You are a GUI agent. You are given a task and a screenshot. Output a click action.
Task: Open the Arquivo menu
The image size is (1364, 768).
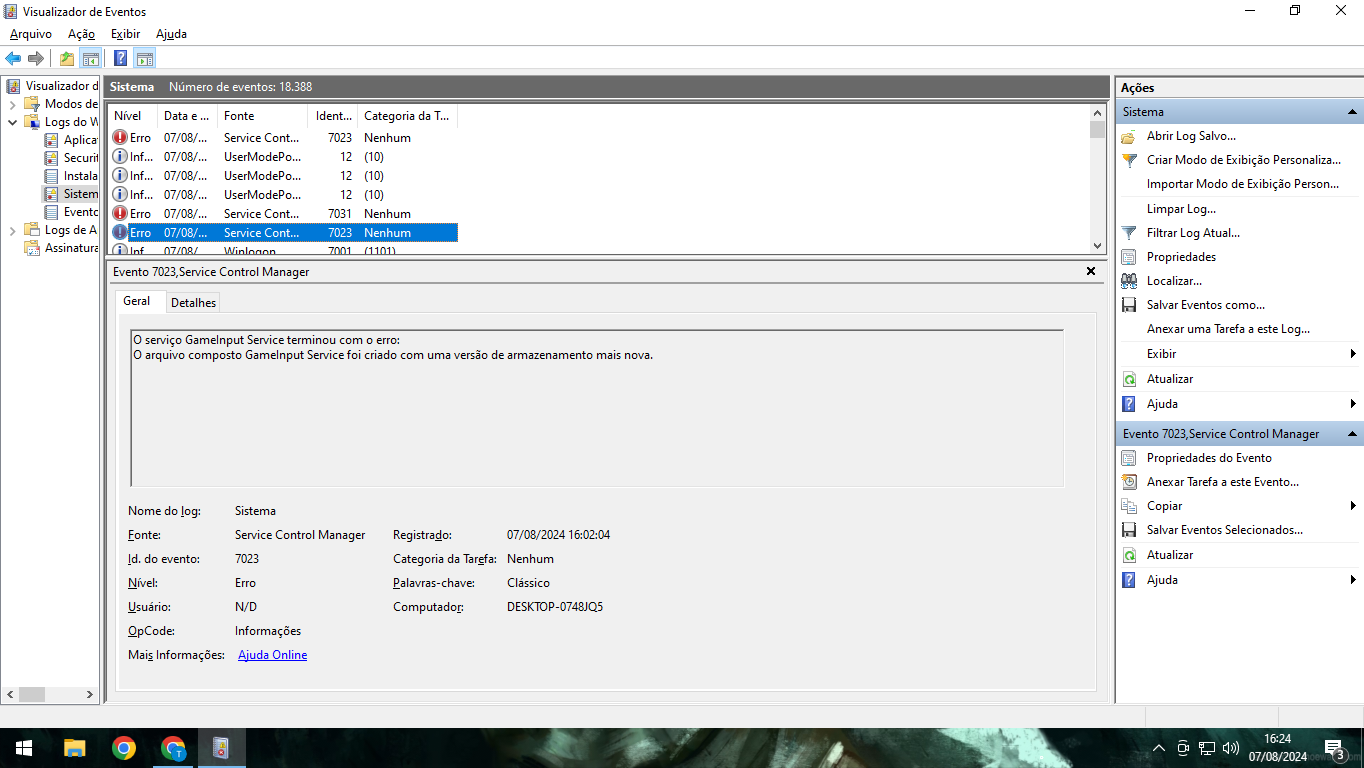click(31, 34)
